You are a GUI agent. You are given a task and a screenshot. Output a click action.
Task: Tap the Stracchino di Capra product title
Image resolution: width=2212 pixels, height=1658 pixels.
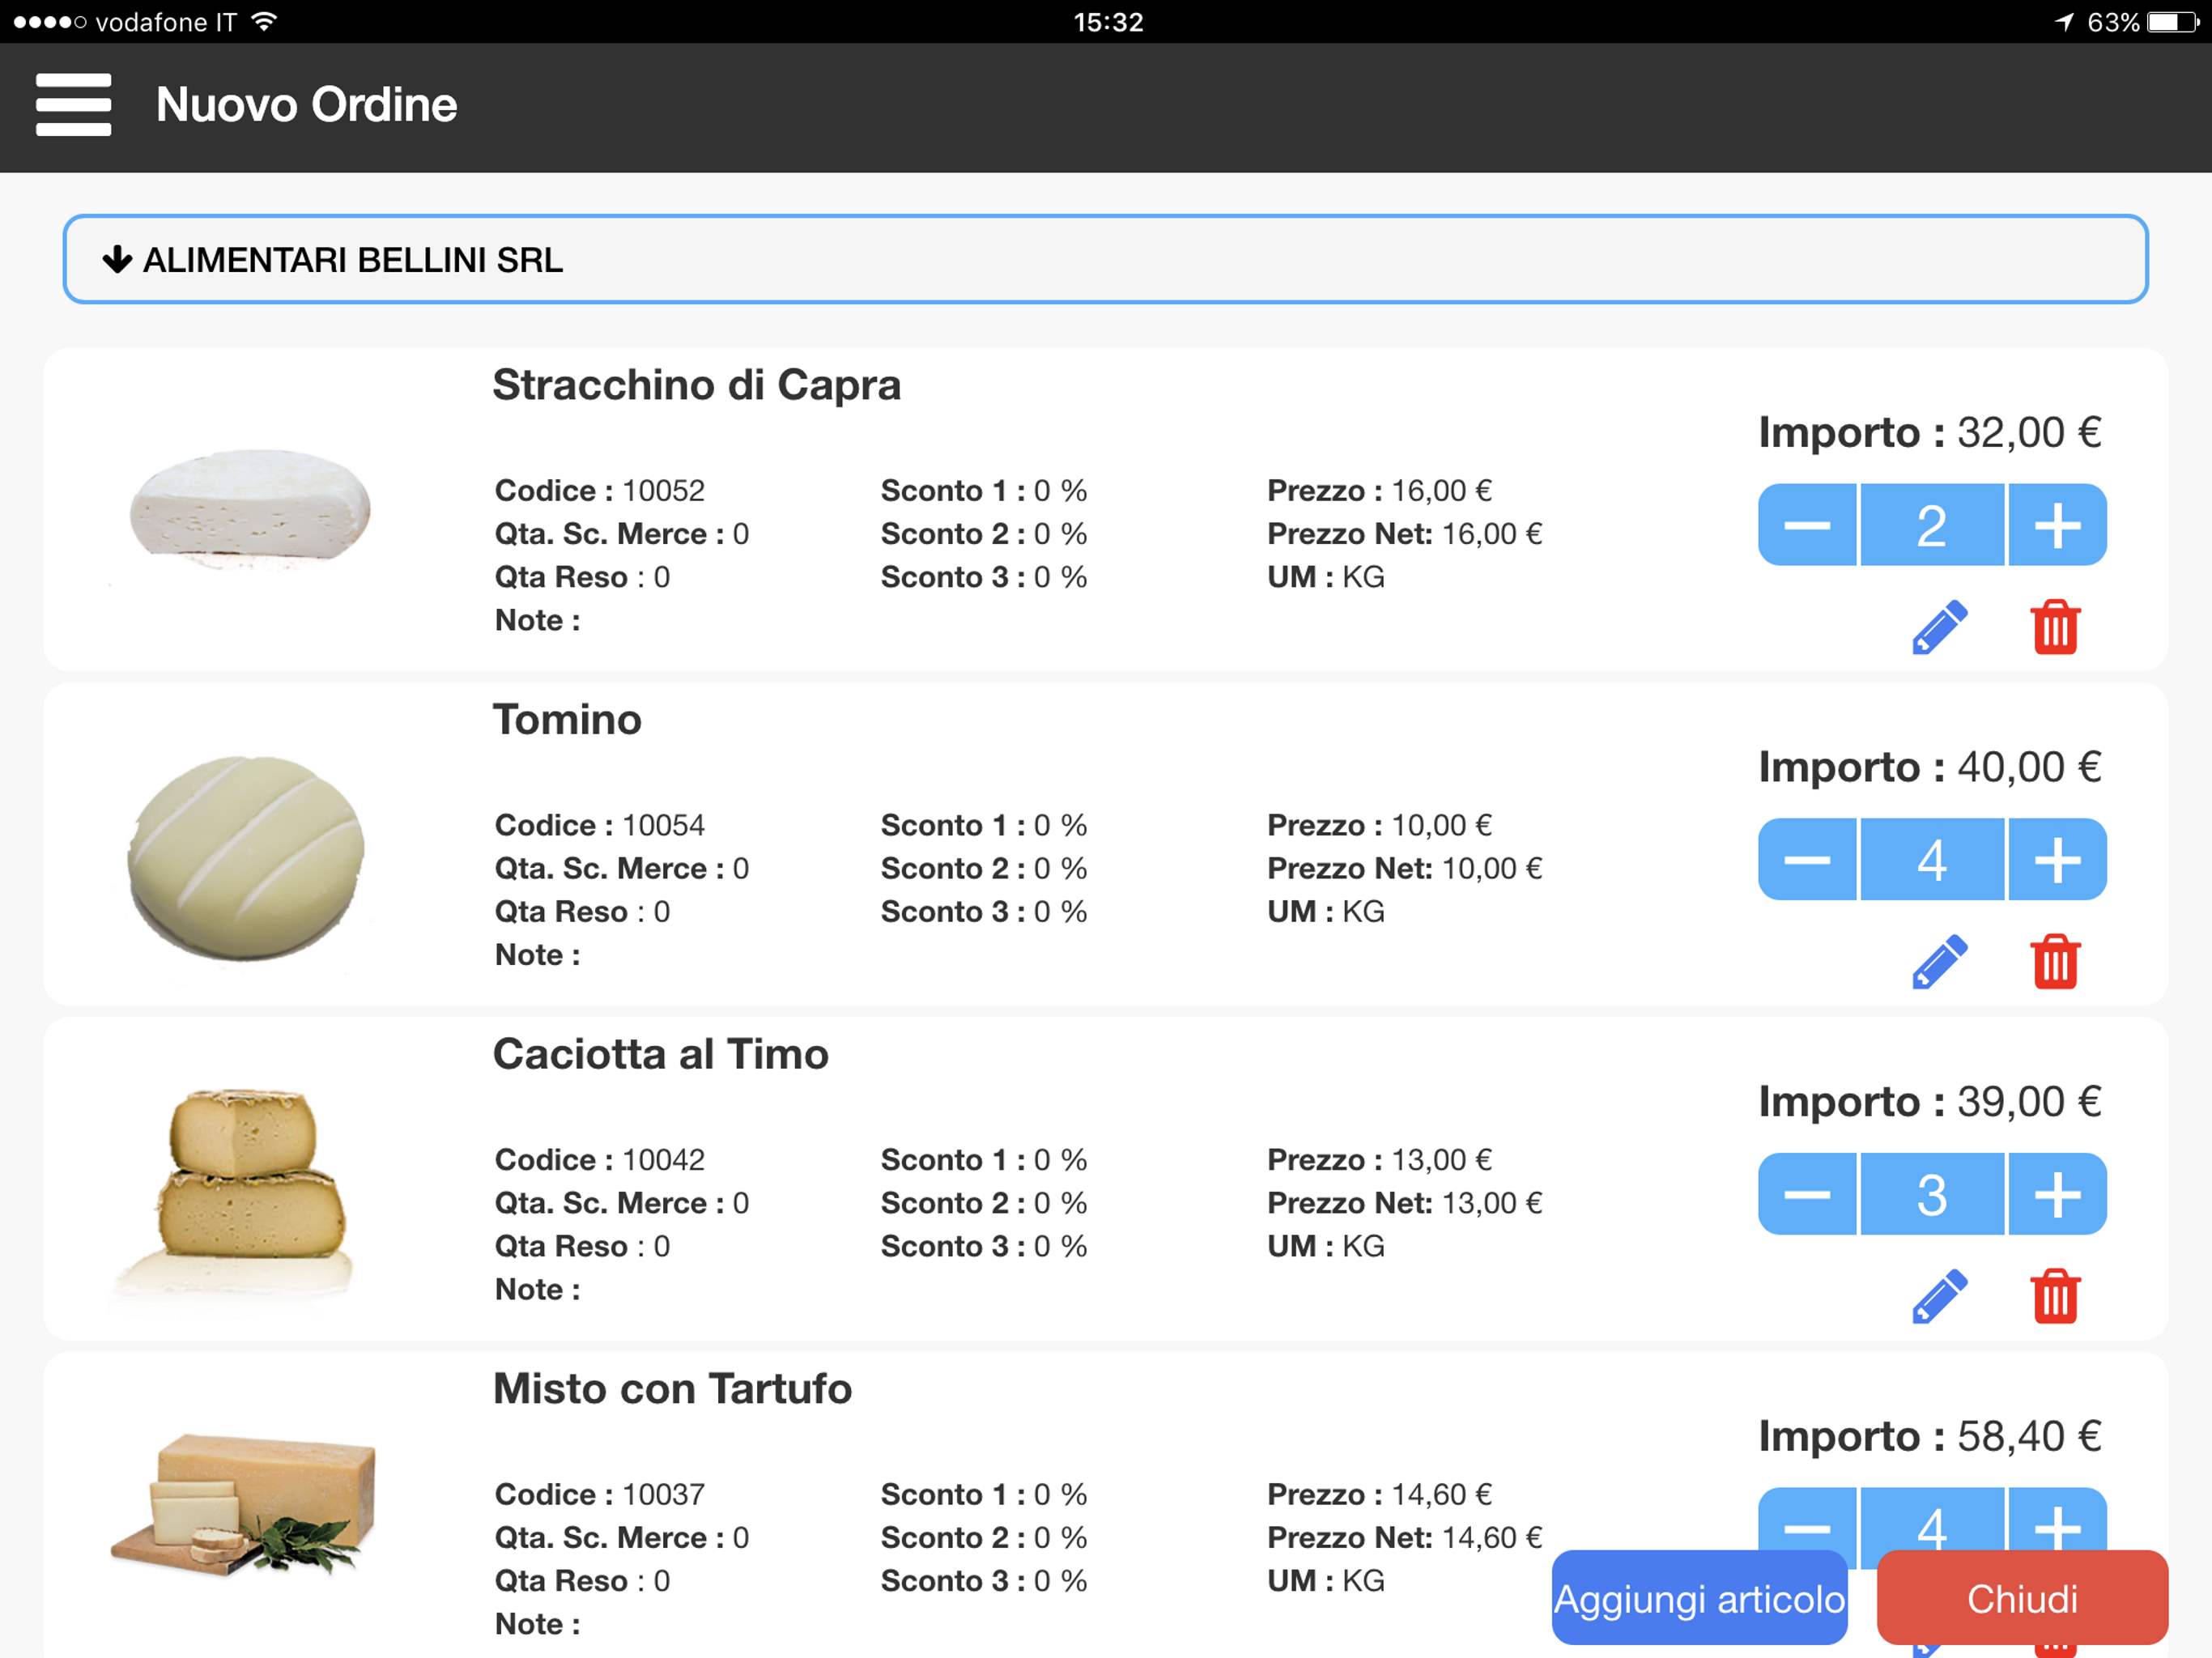point(696,385)
